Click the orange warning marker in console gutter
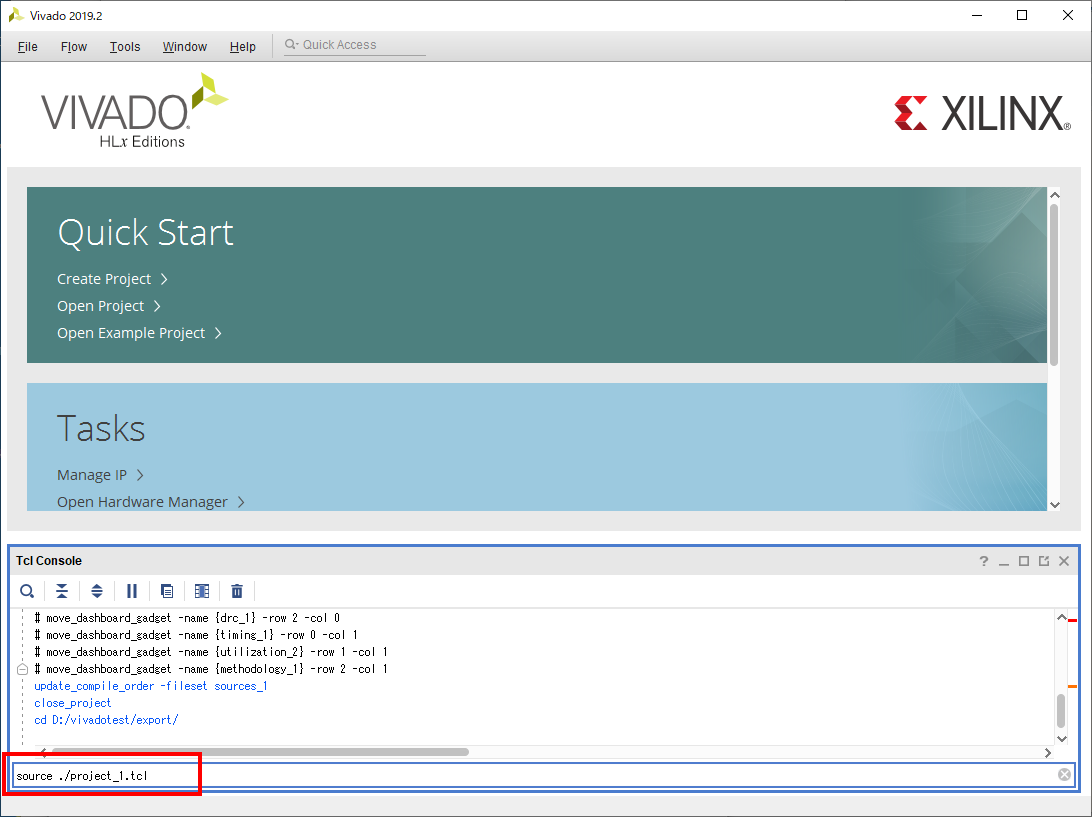Viewport: 1092px width, 817px height. (1072, 687)
